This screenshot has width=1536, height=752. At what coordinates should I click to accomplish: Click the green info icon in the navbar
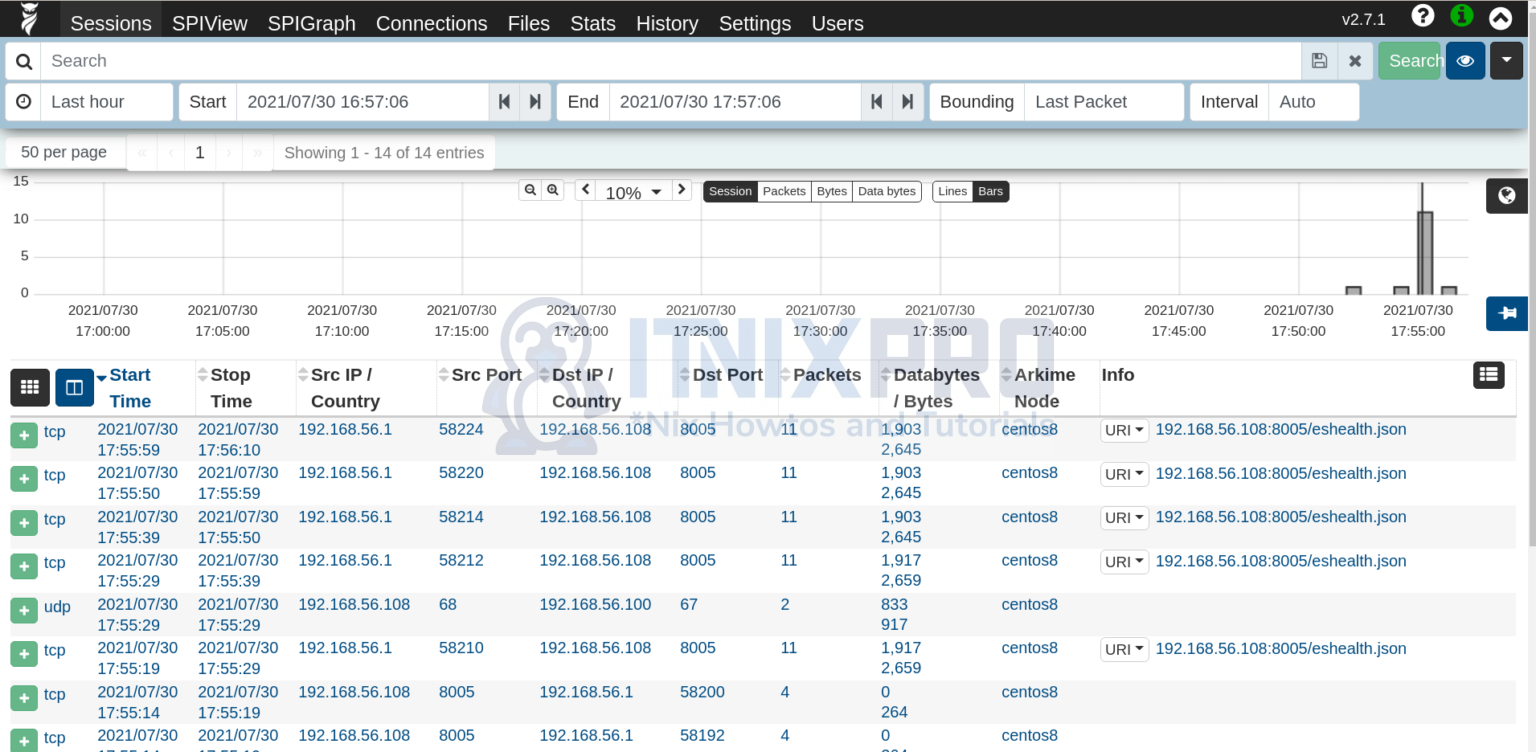click(x=1462, y=16)
